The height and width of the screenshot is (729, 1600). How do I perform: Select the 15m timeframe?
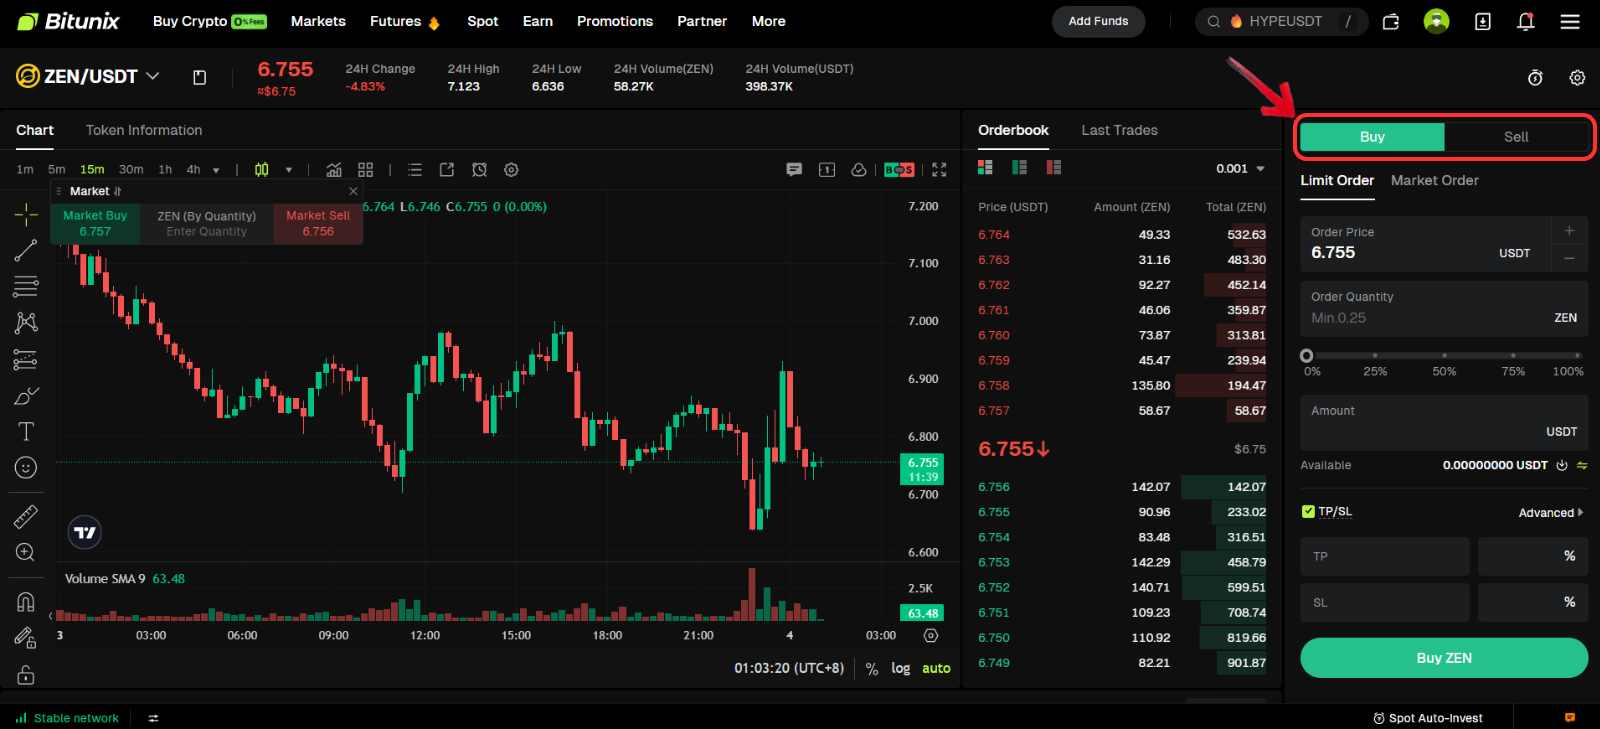pos(92,169)
